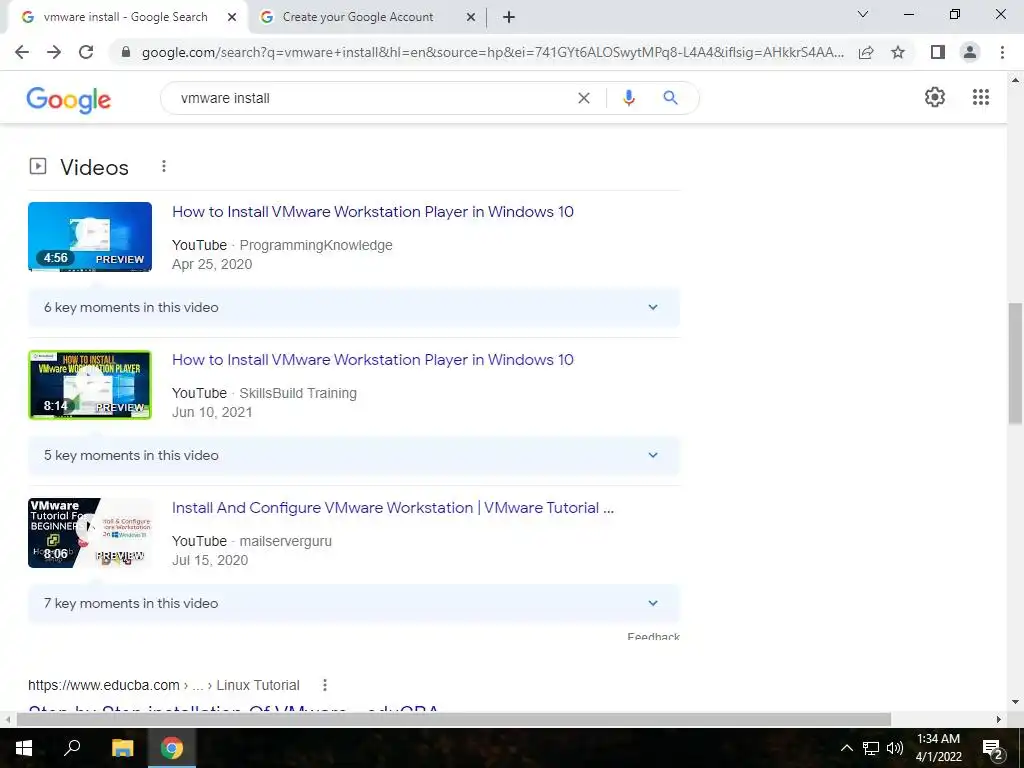The image size is (1024, 768).
Task: Click the 4:56 video thumbnail
Action: click(x=90, y=236)
